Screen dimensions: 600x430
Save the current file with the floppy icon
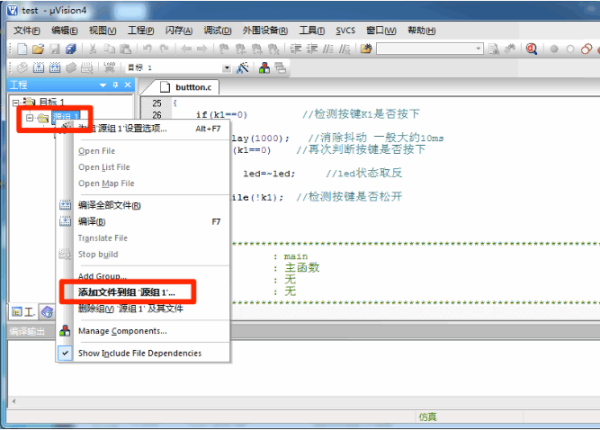tap(55, 49)
